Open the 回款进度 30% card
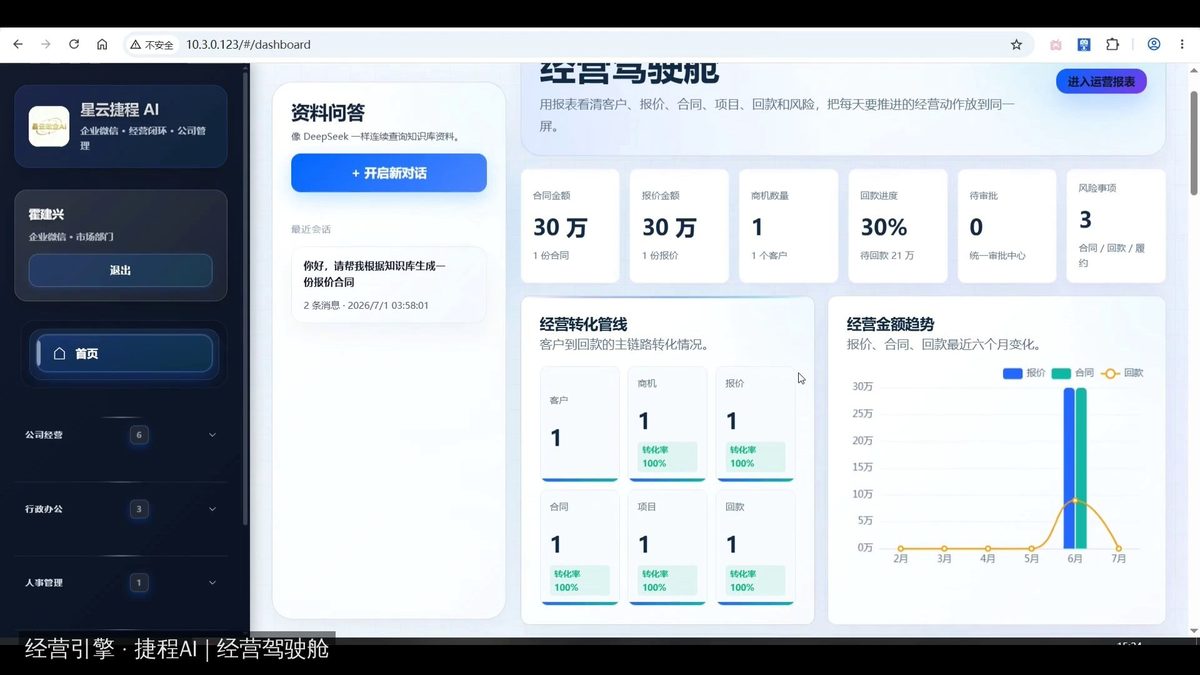The image size is (1200, 675). pyautogui.click(x=897, y=226)
